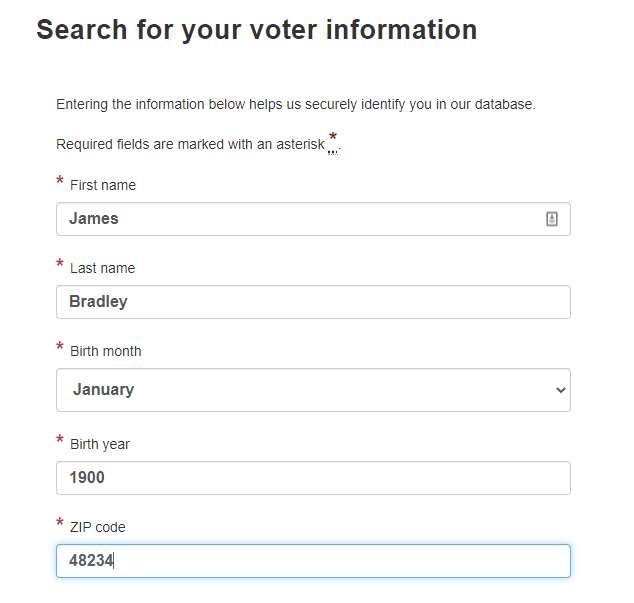Open the Birth month dropdown showing January
Screen dimensions: 634x603
313,390
